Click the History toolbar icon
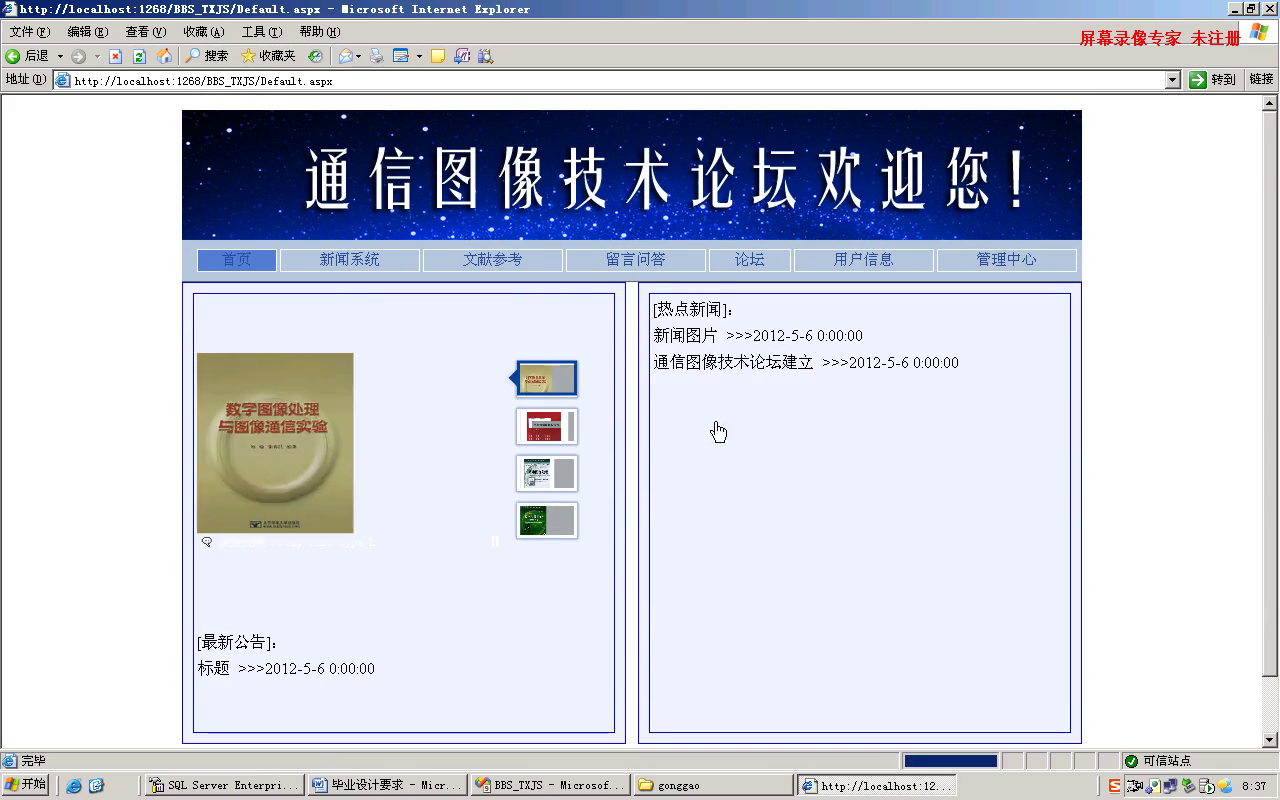The image size is (1280, 800). 315,56
